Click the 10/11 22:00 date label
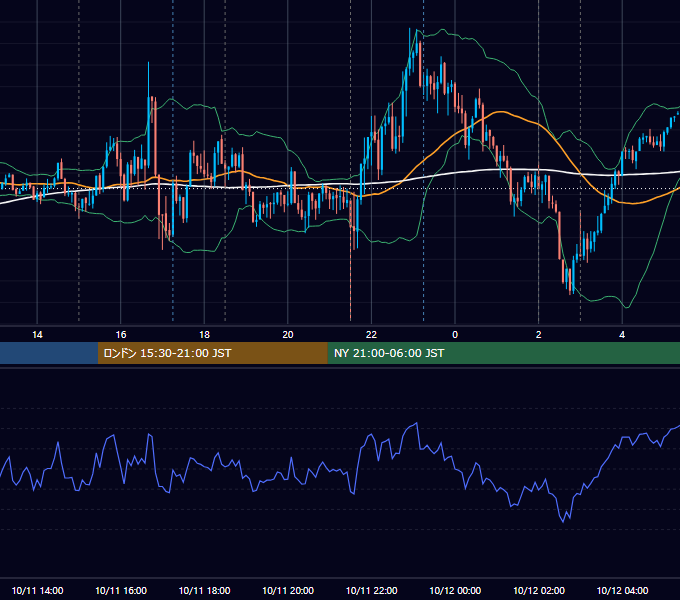The height and width of the screenshot is (600, 680). coord(371,590)
